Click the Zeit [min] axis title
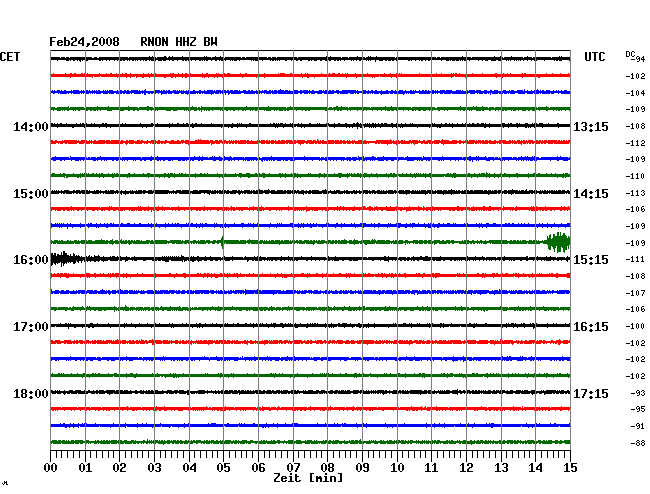Screen dimensions: 650x494 [308, 478]
